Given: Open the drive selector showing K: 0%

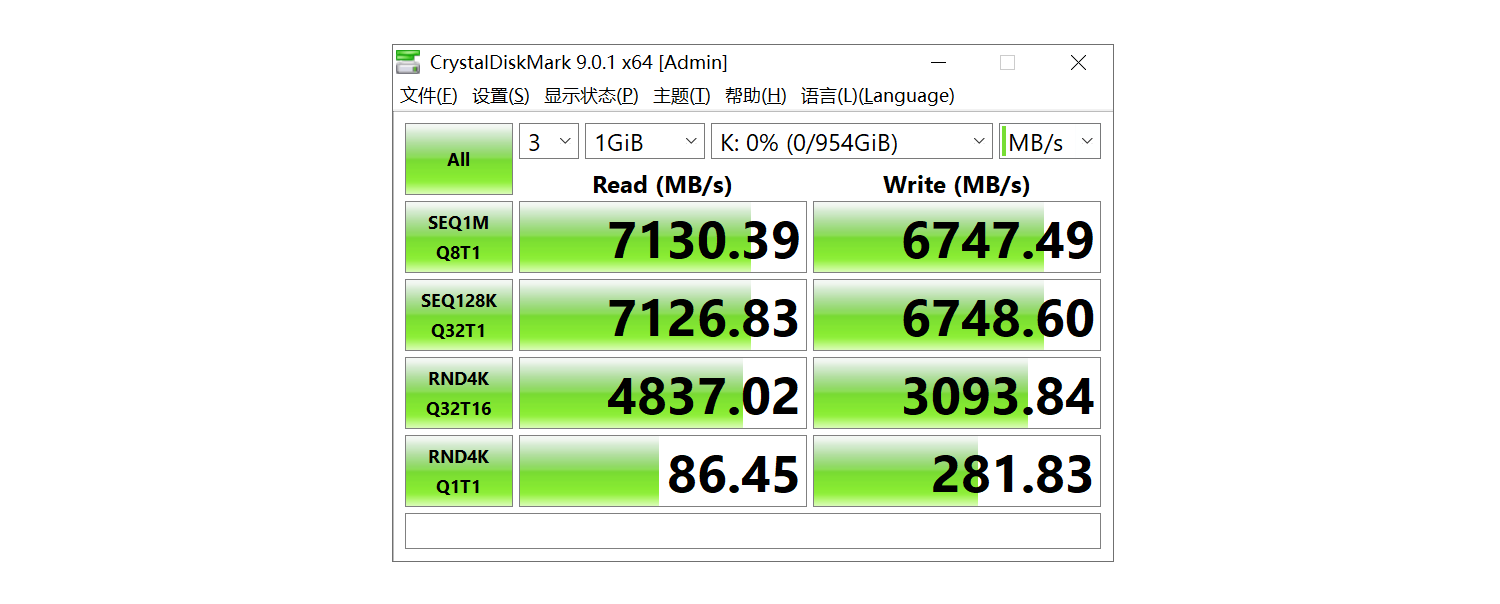Looking at the screenshot, I should [x=852, y=142].
